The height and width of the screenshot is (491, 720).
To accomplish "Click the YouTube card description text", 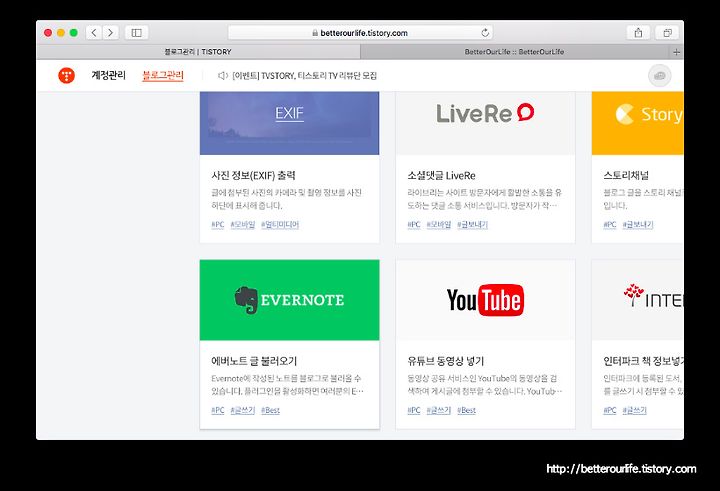I will tap(484, 385).
